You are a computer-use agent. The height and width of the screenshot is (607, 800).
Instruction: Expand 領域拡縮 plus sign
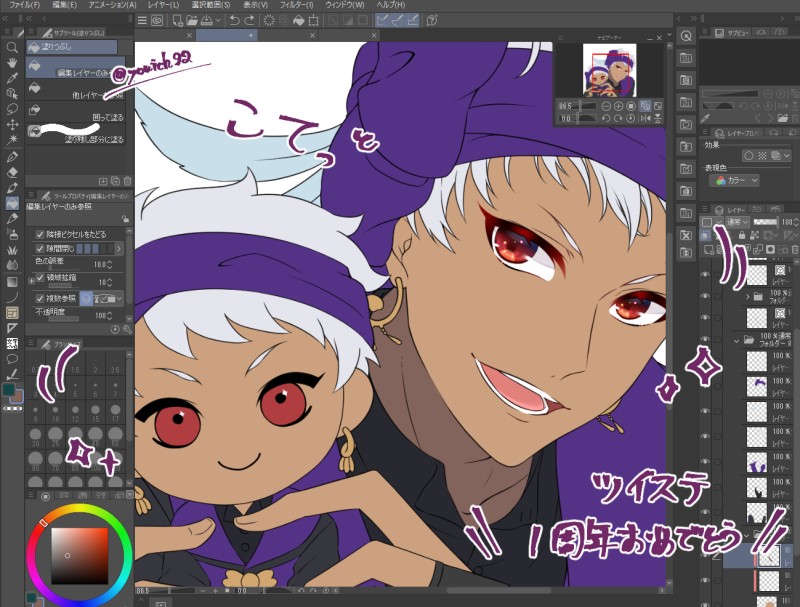click(32, 280)
